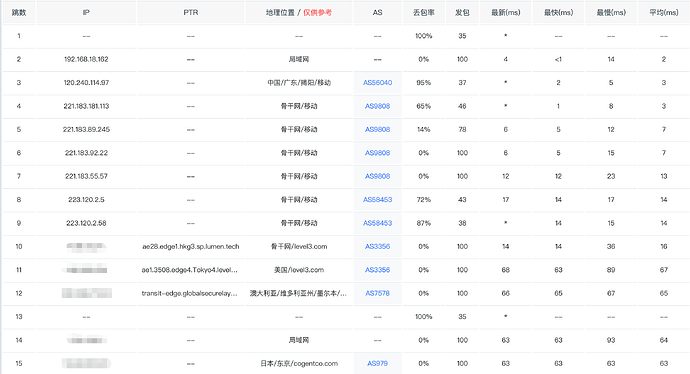The width and height of the screenshot is (690, 374).
Task: Click 100% loss in hop 13 row
Action: (x=423, y=317)
